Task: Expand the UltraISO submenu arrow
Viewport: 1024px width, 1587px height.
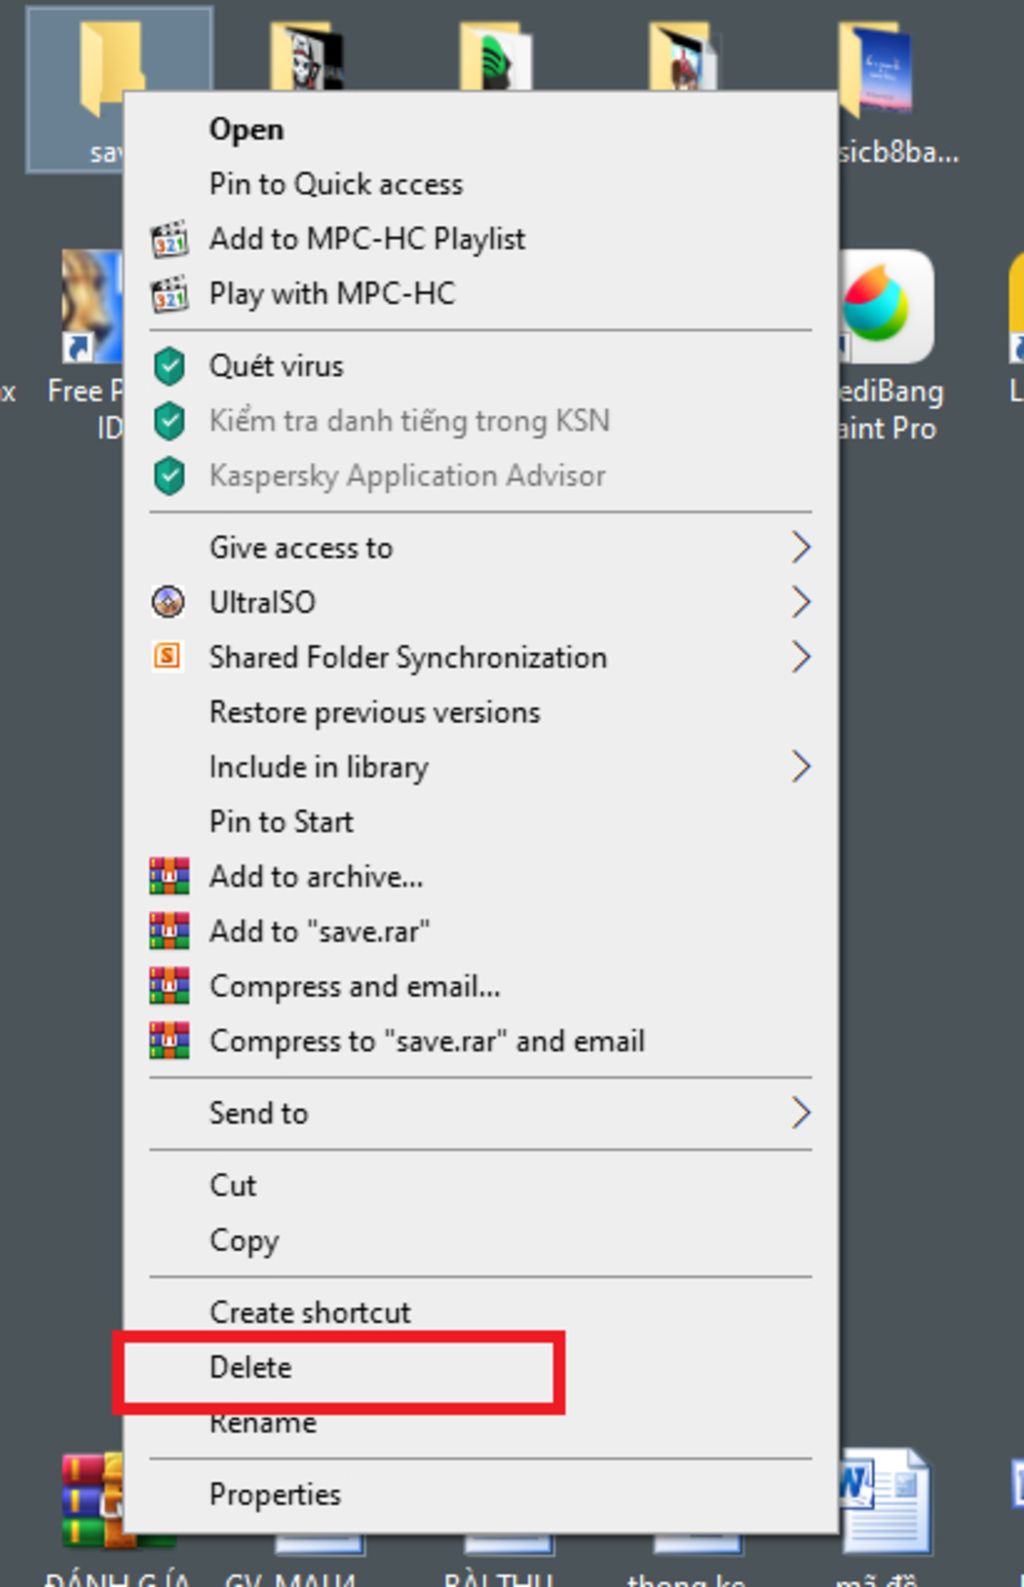Action: click(800, 603)
